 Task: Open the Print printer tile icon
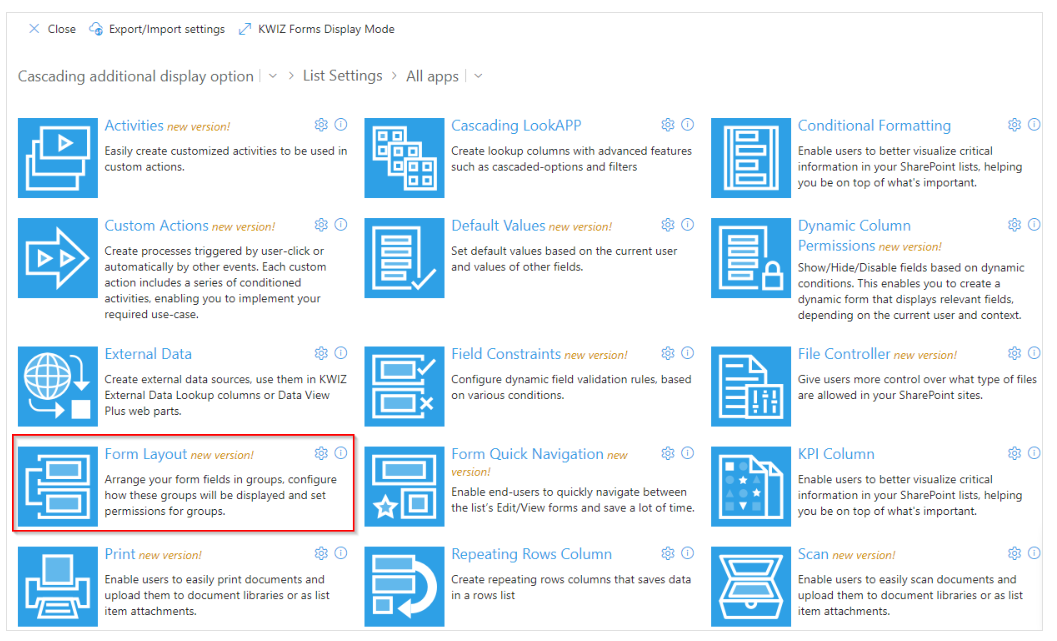pos(57,586)
